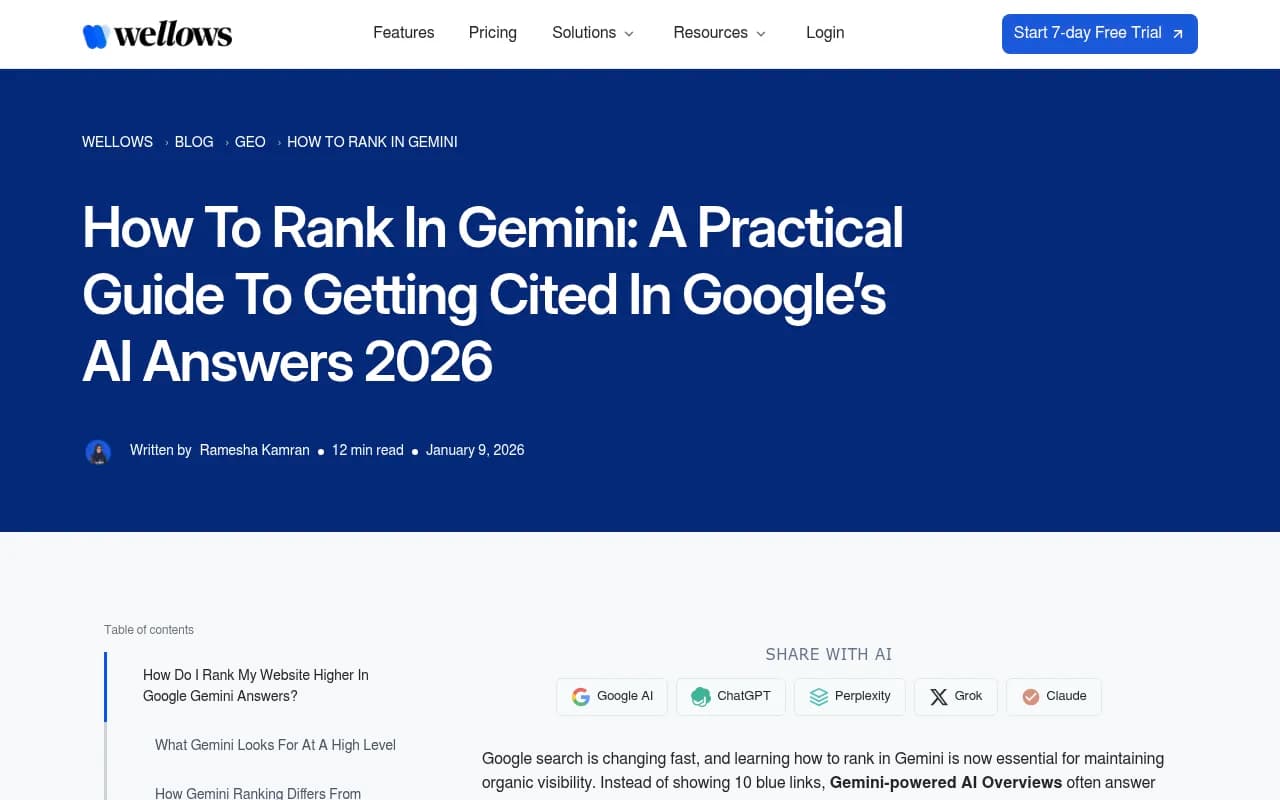Share the article with Google AI
The height and width of the screenshot is (800, 1280).
click(x=611, y=696)
